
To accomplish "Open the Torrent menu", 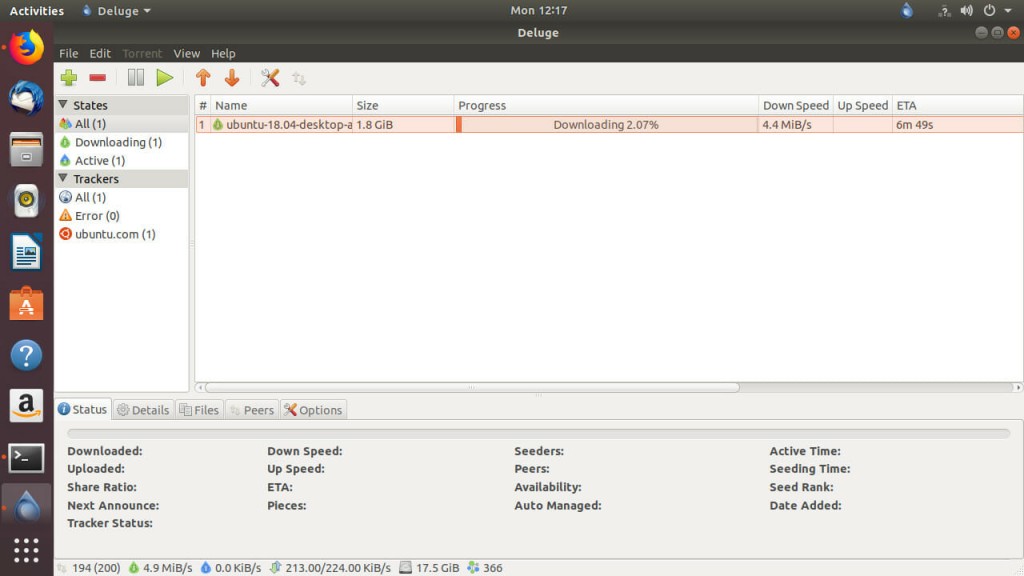I will [x=142, y=54].
